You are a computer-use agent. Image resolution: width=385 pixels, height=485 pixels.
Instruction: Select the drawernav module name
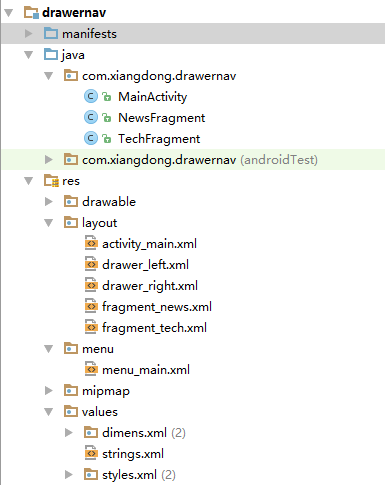[74, 13]
